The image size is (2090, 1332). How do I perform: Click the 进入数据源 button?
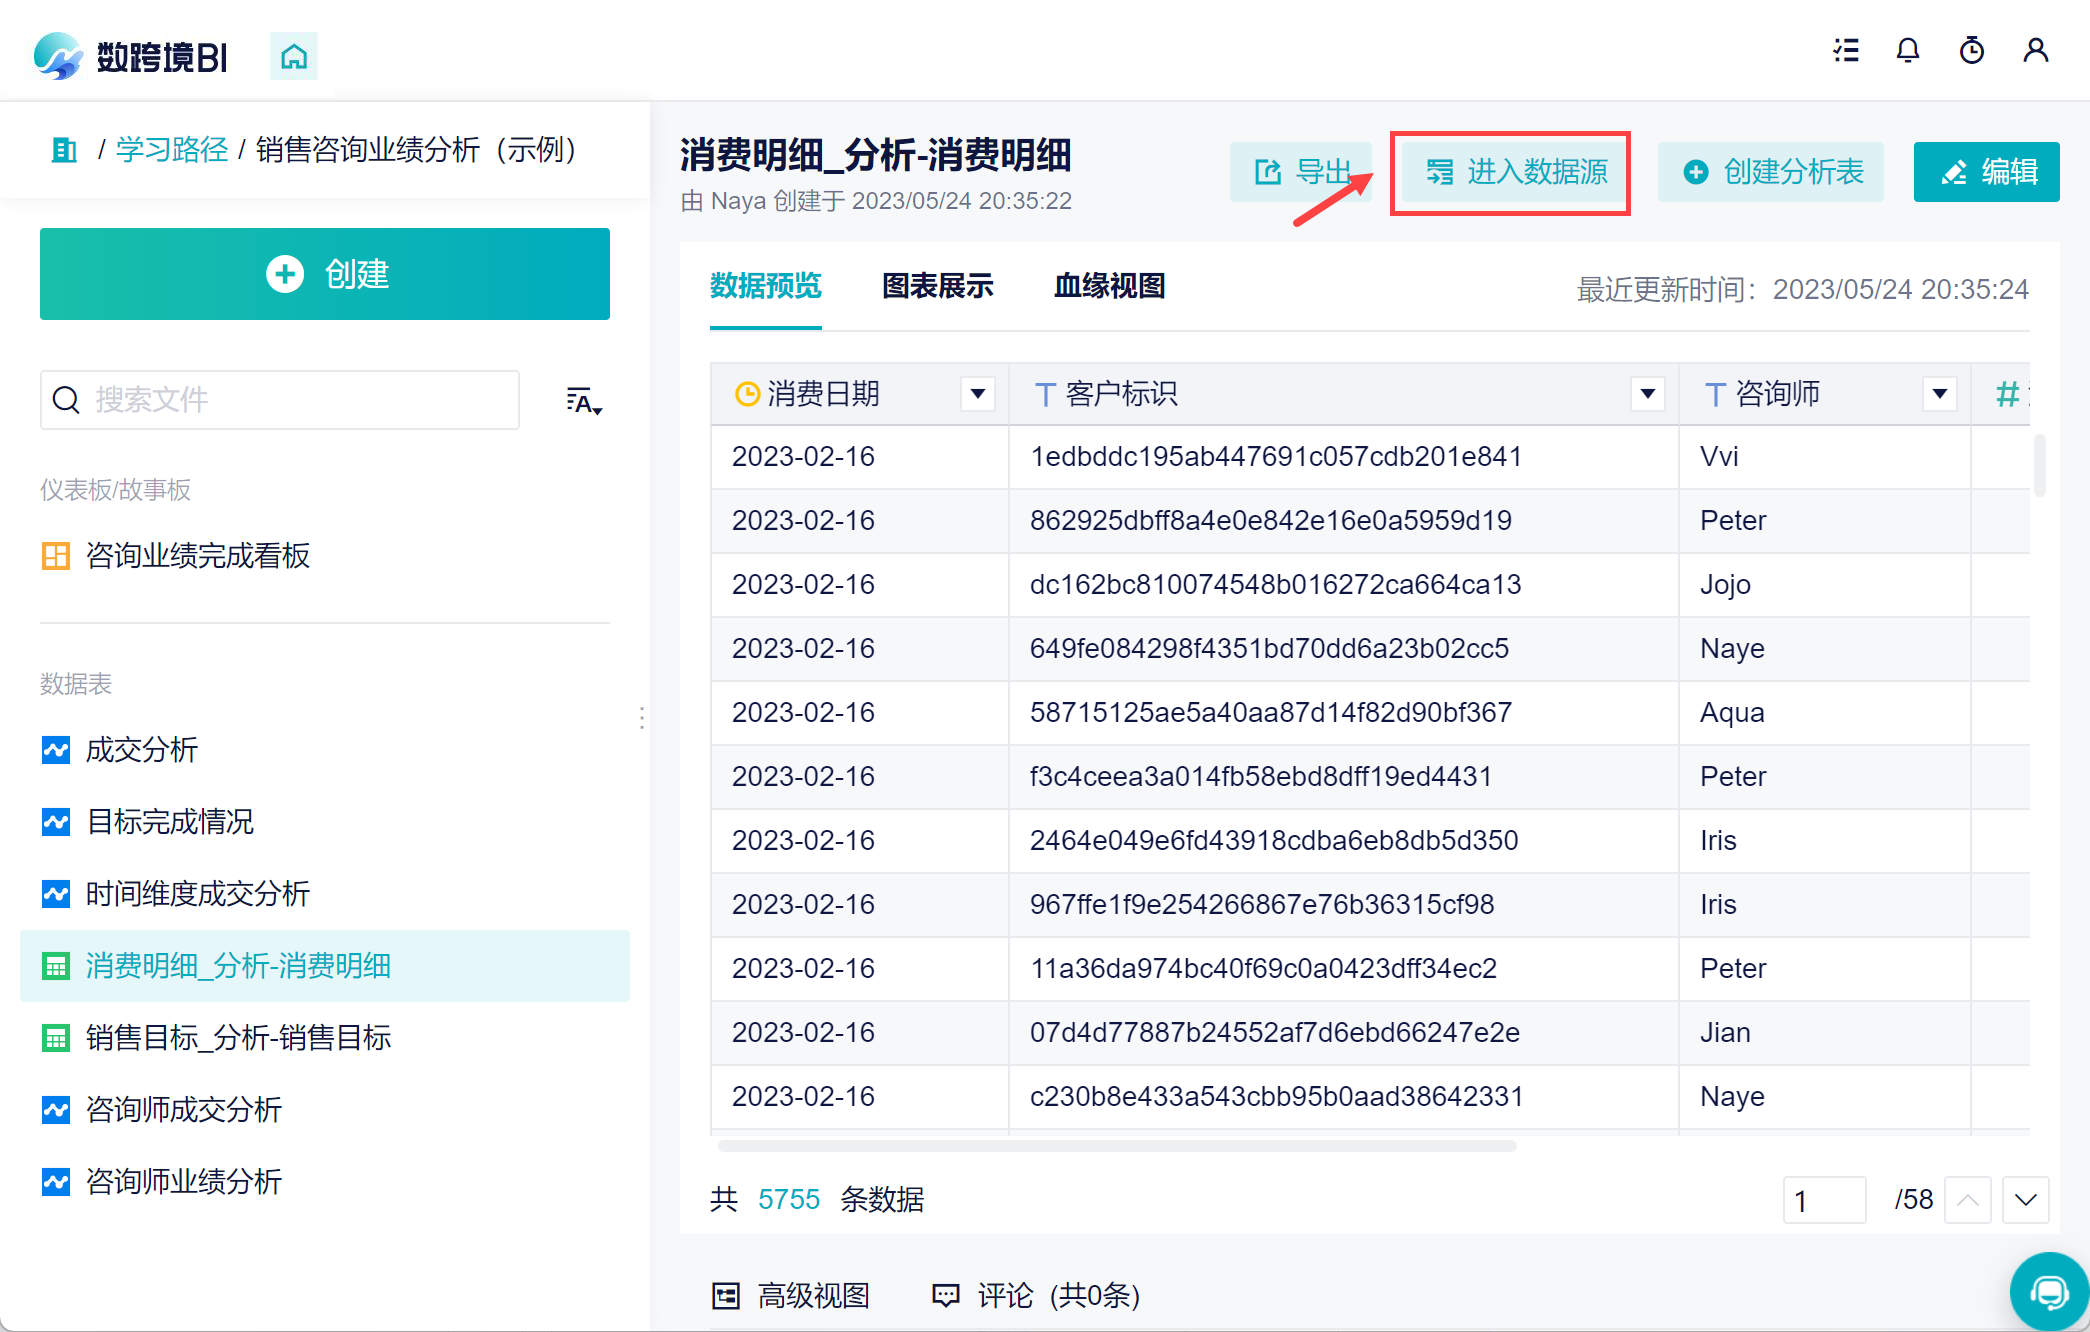(x=1515, y=172)
